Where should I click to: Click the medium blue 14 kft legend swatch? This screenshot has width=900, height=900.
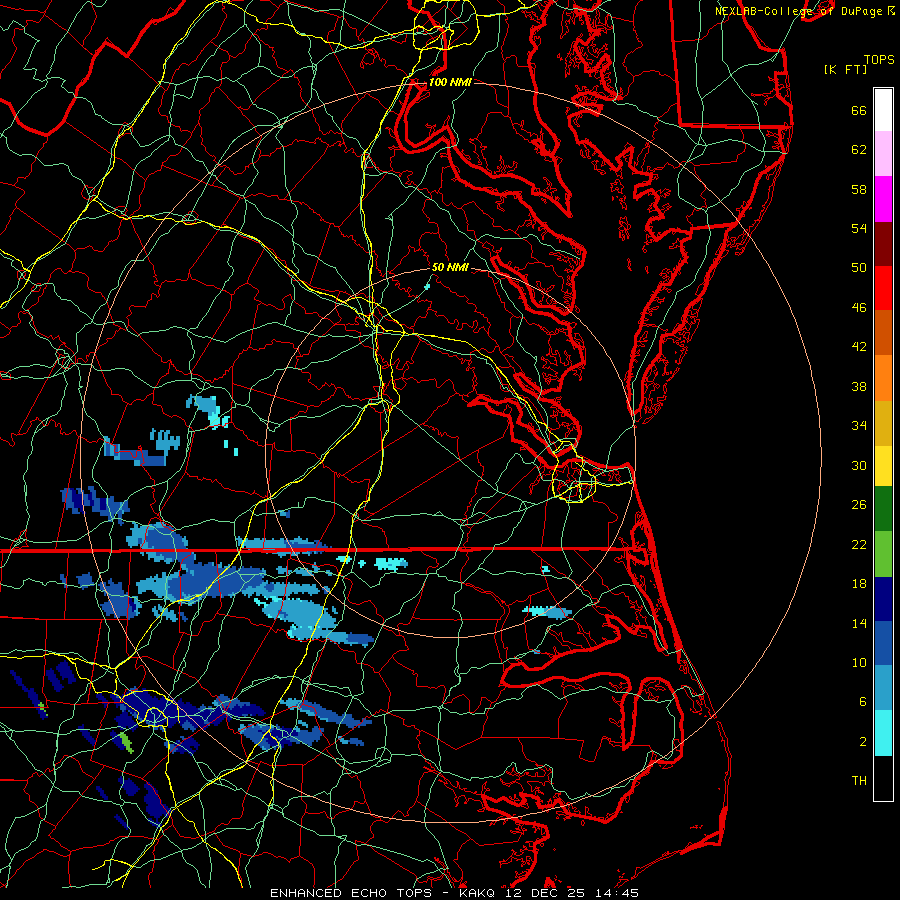click(883, 644)
